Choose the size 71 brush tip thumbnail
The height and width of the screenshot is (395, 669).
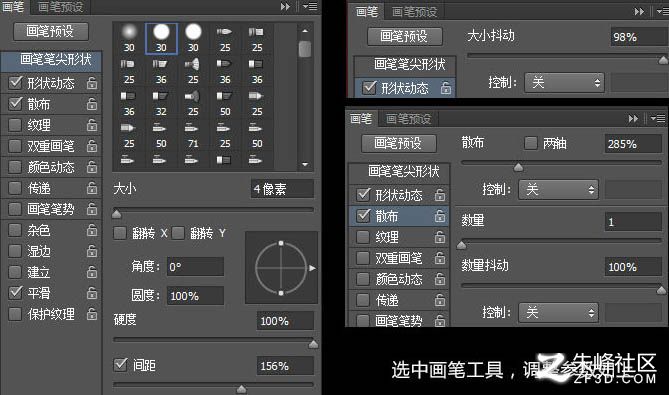(193, 135)
